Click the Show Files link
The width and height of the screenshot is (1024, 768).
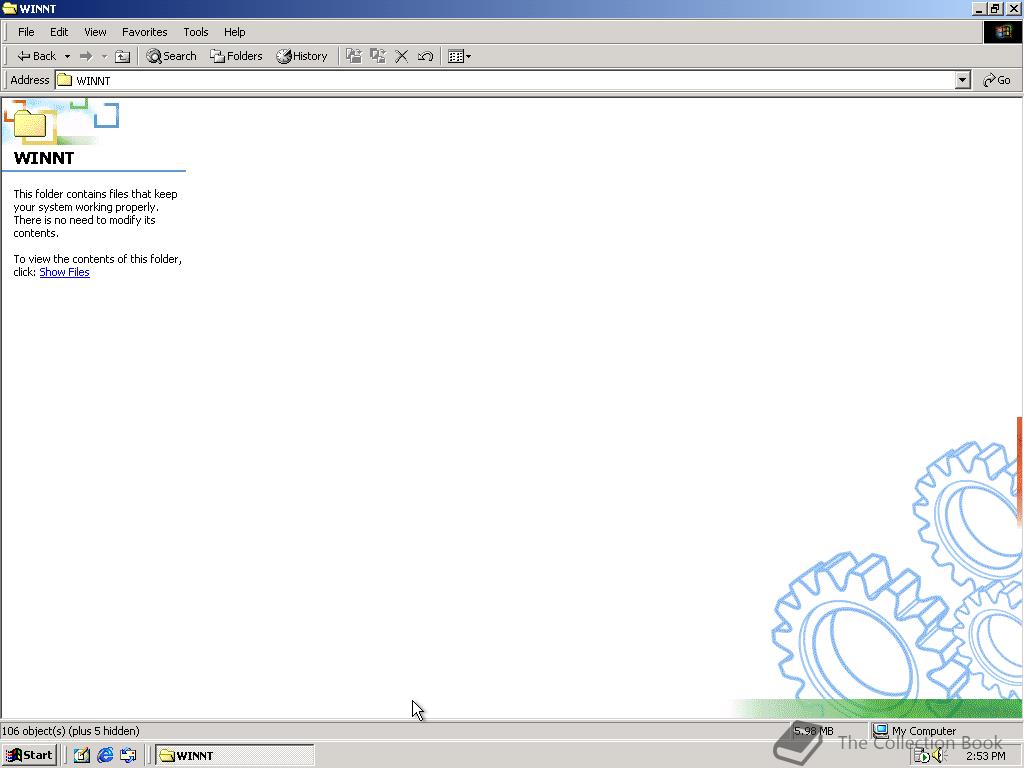tap(65, 272)
